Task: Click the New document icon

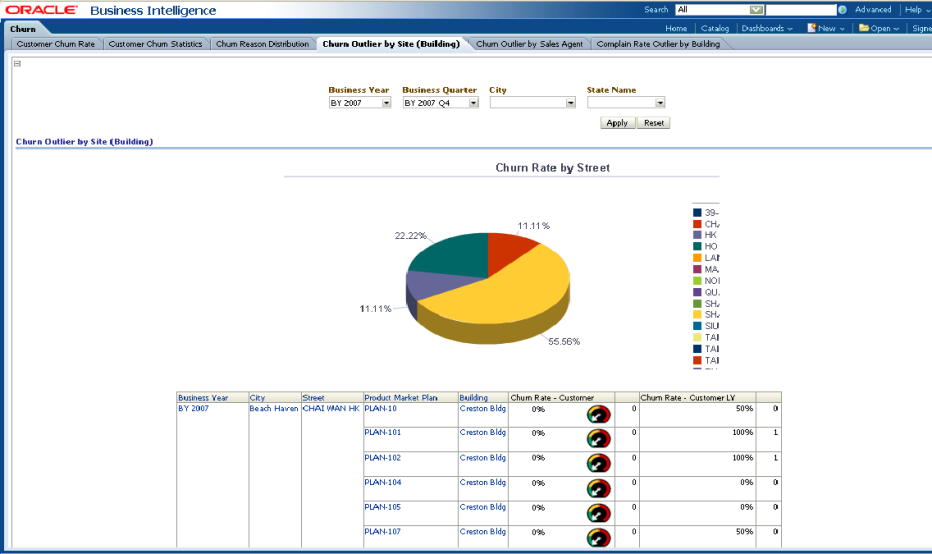Action: (x=811, y=28)
